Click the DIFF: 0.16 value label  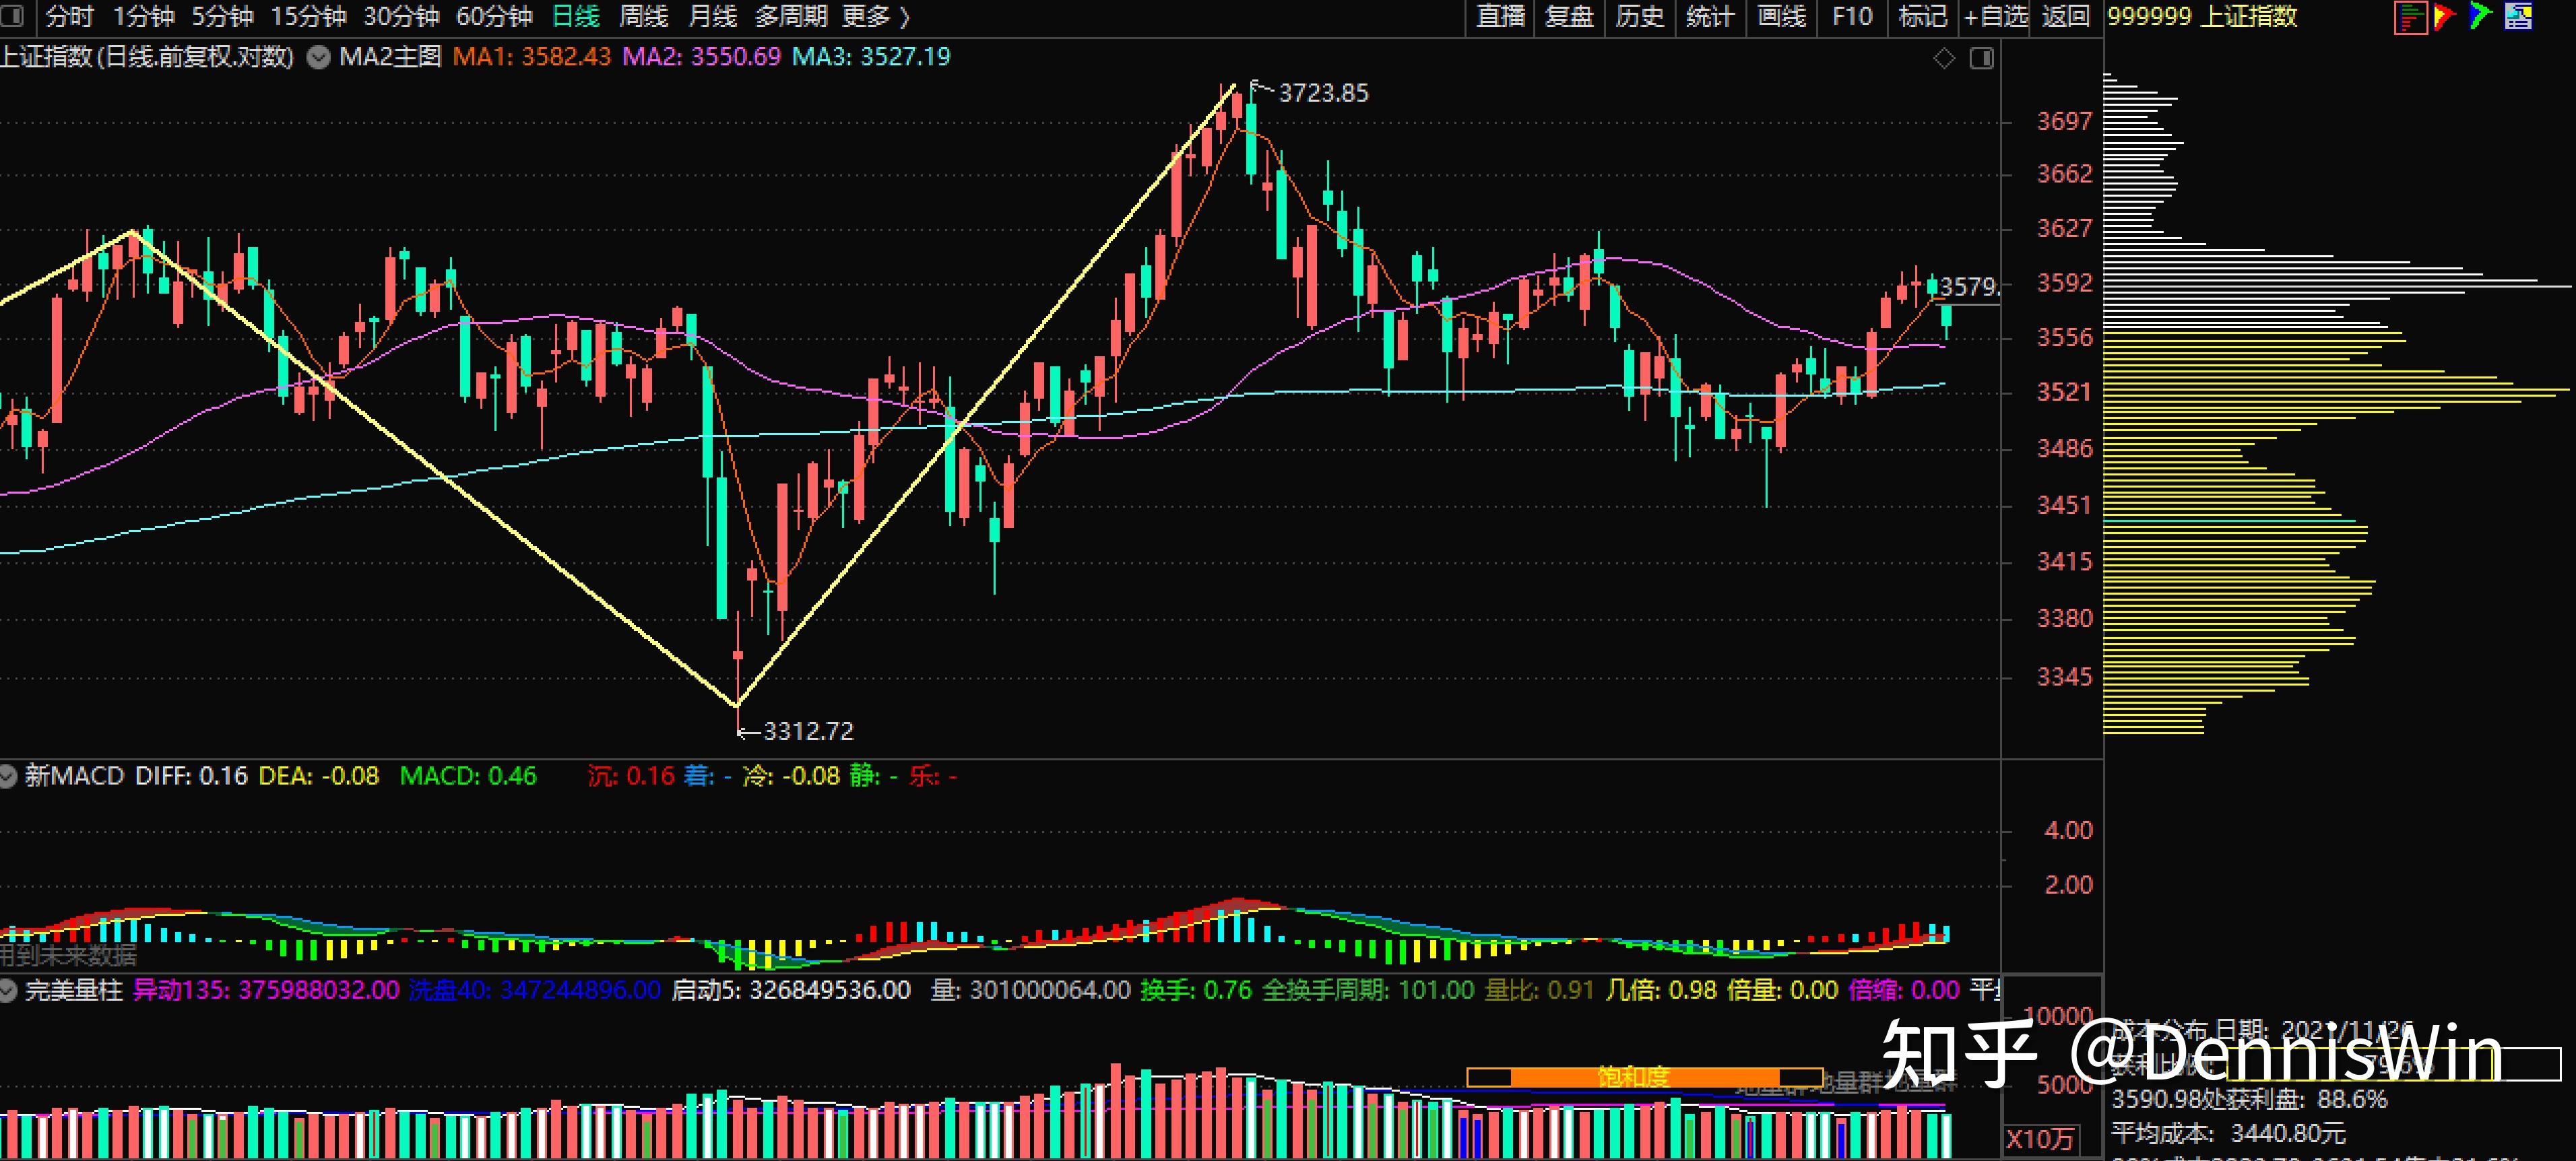[x=191, y=776]
